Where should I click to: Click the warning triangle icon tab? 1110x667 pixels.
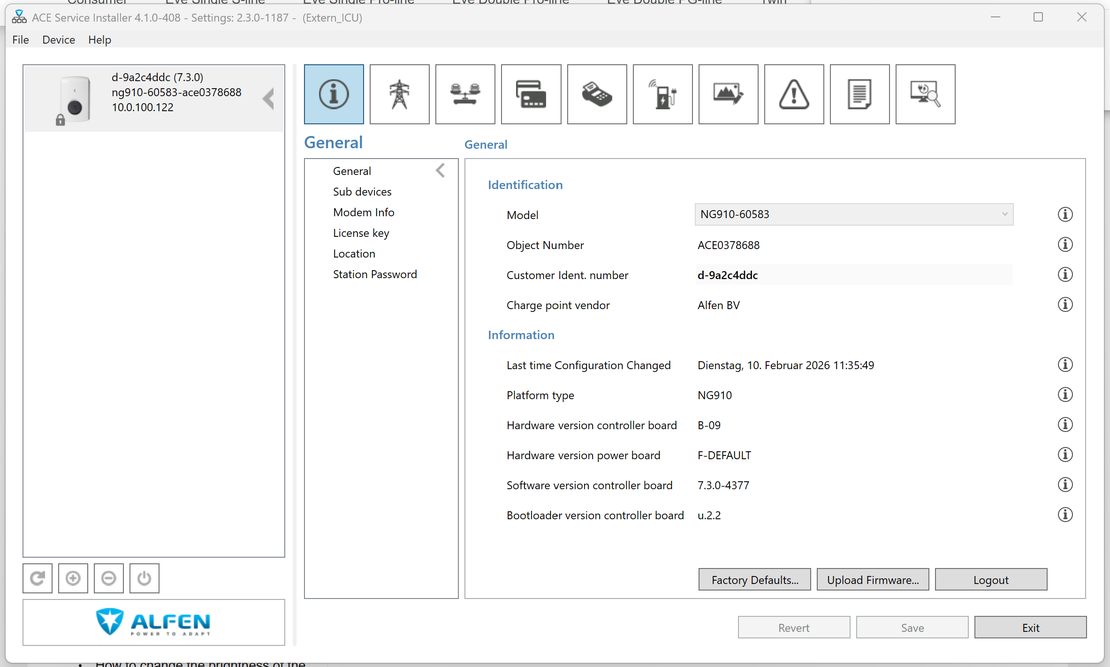point(794,94)
